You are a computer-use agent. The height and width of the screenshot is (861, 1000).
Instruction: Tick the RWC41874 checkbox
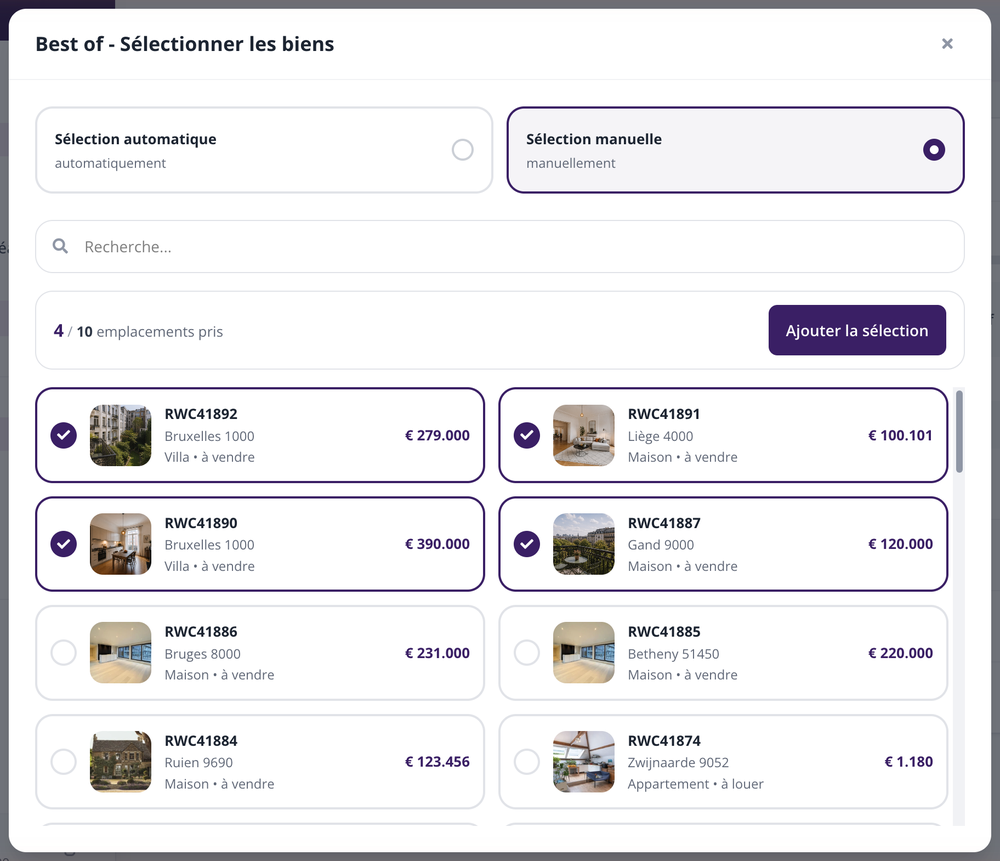click(527, 762)
